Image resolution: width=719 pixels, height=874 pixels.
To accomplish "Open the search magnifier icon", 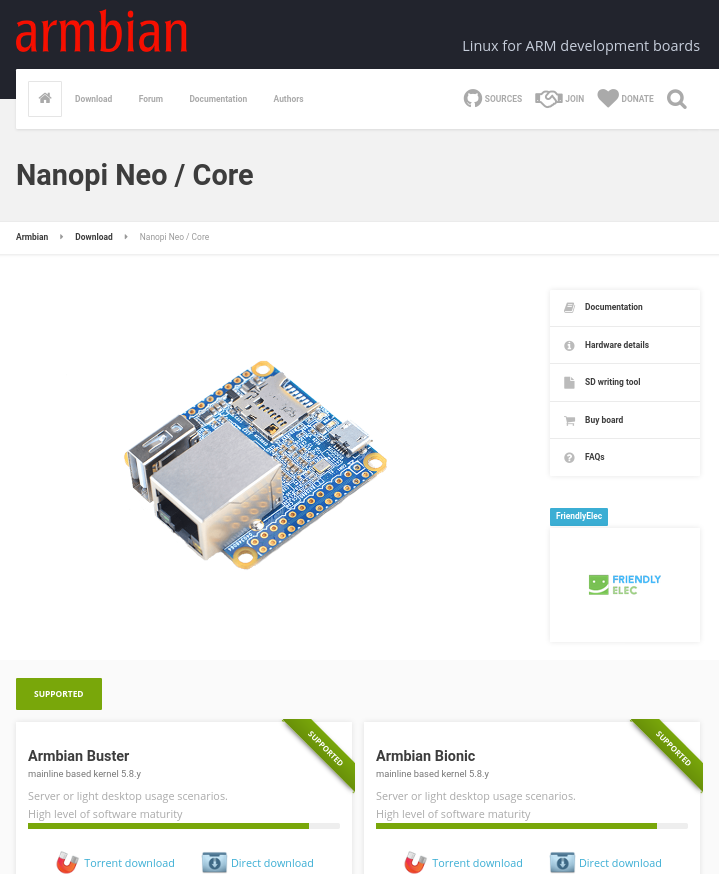I will tap(677, 99).
